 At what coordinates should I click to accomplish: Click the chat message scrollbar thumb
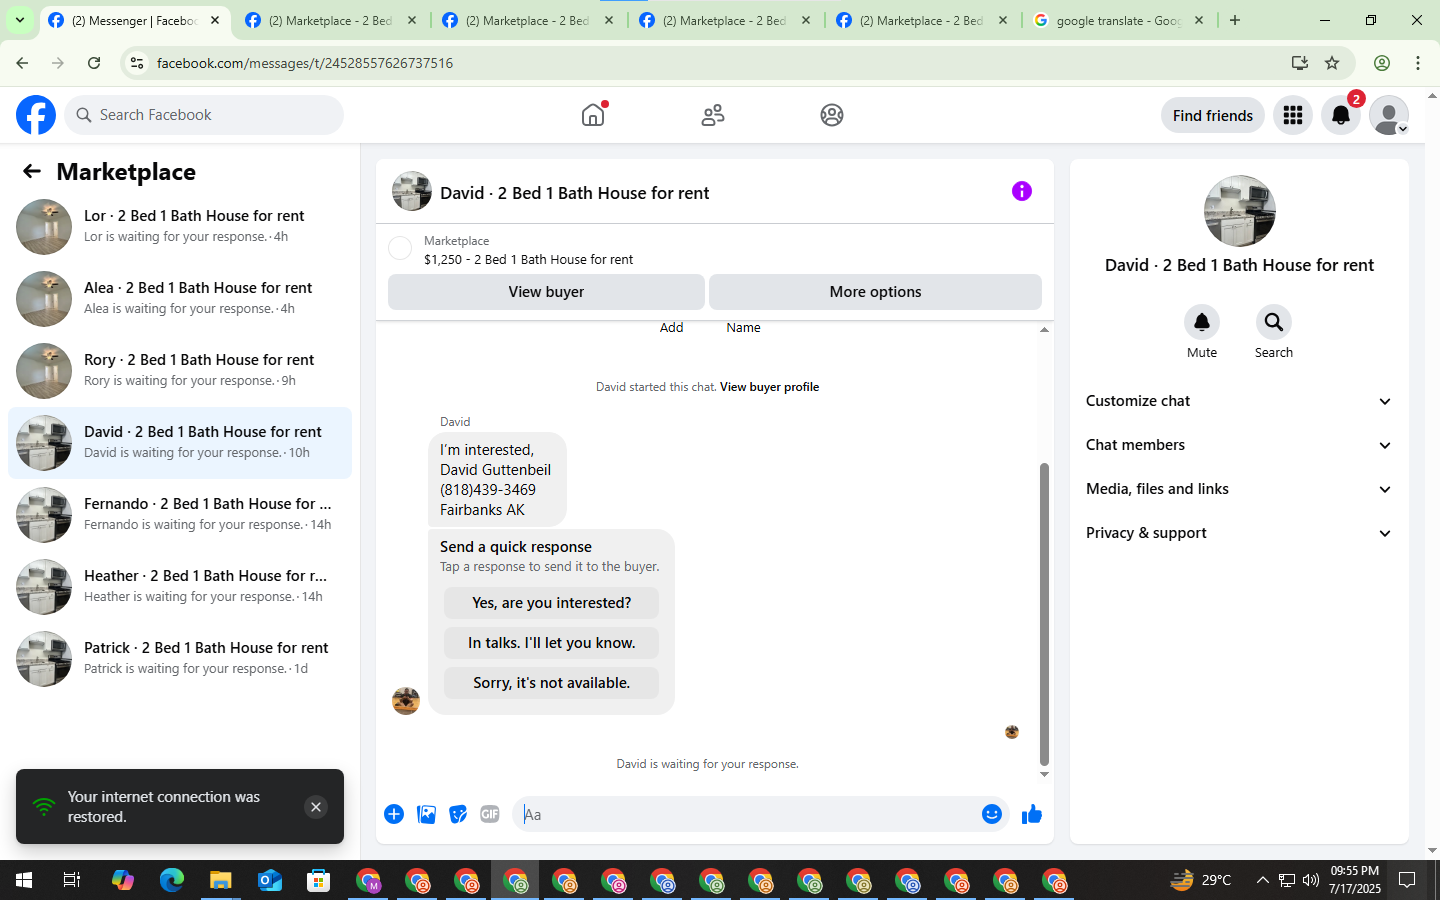tap(1044, 614)
